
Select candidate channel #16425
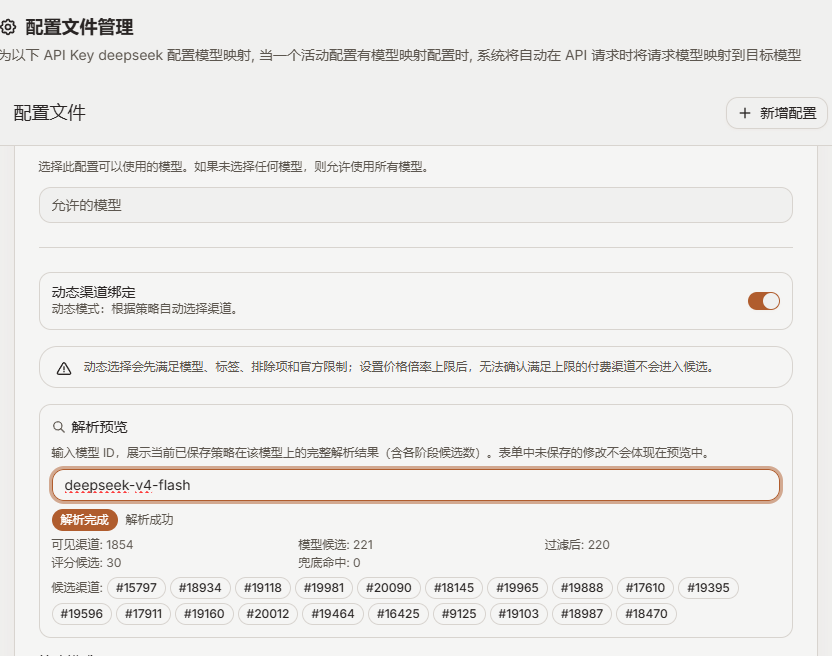pyautogui.click(x=398, y=614)
